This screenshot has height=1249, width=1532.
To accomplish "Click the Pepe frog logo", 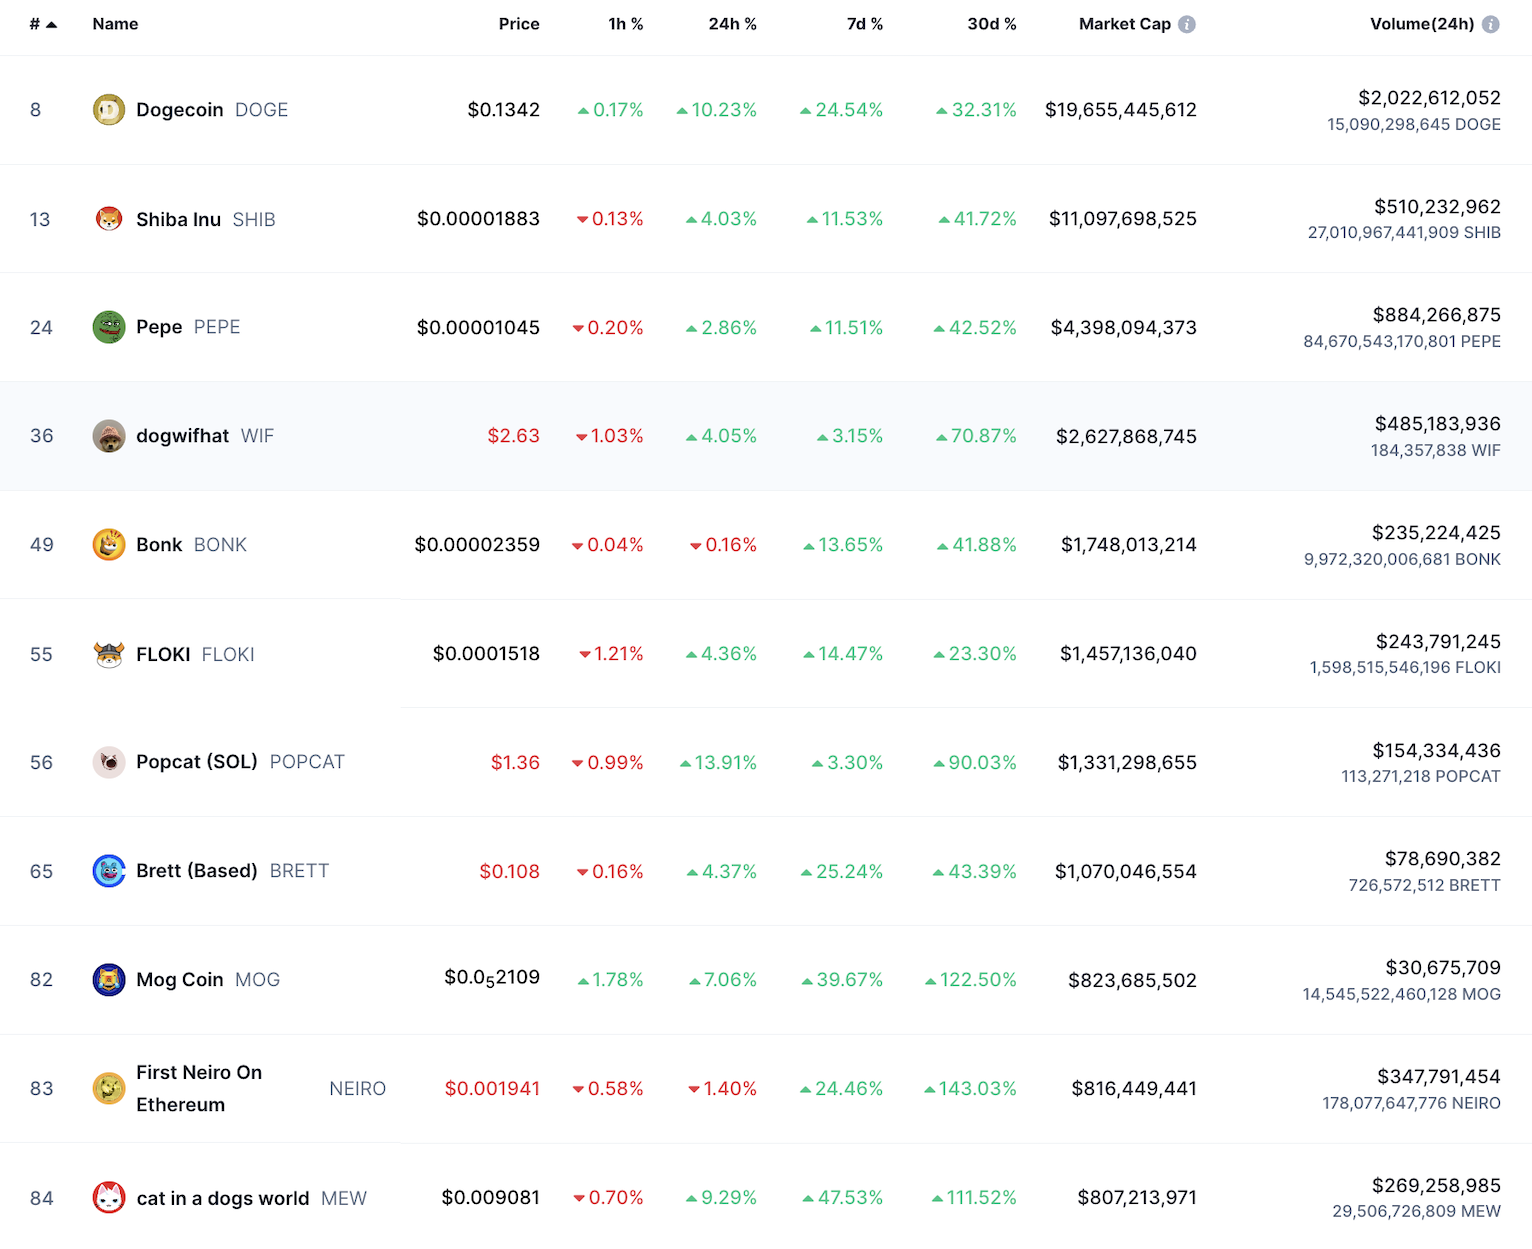I will tap(109, 327).
